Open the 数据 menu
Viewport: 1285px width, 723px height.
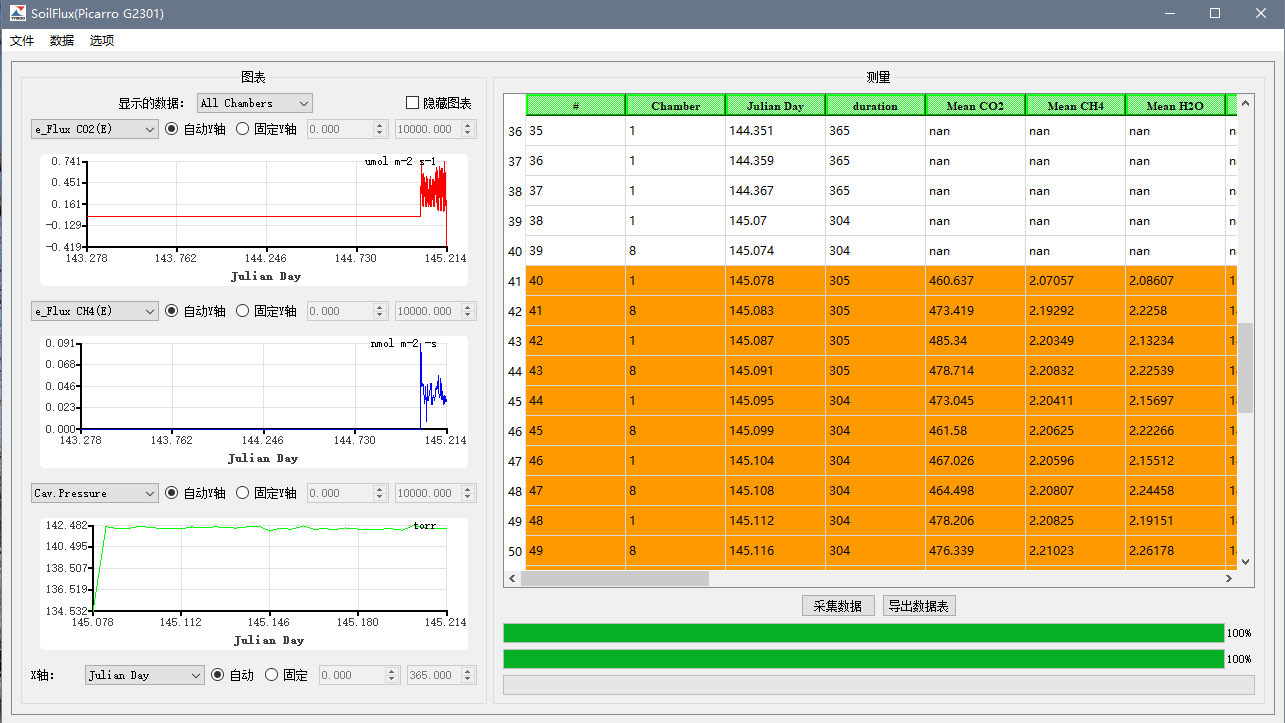point(62,41)
